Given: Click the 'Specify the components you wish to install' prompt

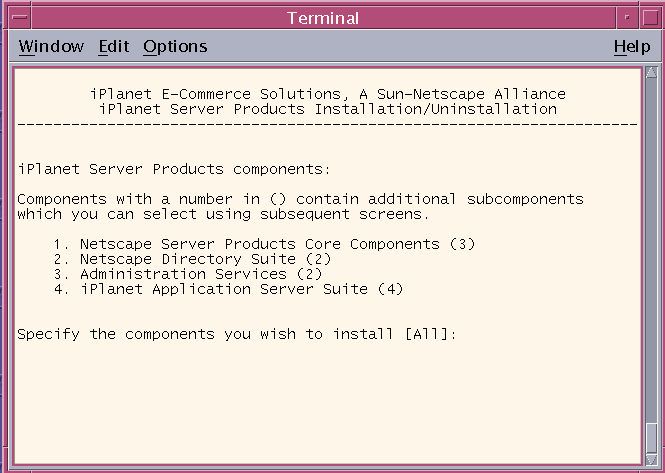Looking at the screenshot, I should coord(237,334).
